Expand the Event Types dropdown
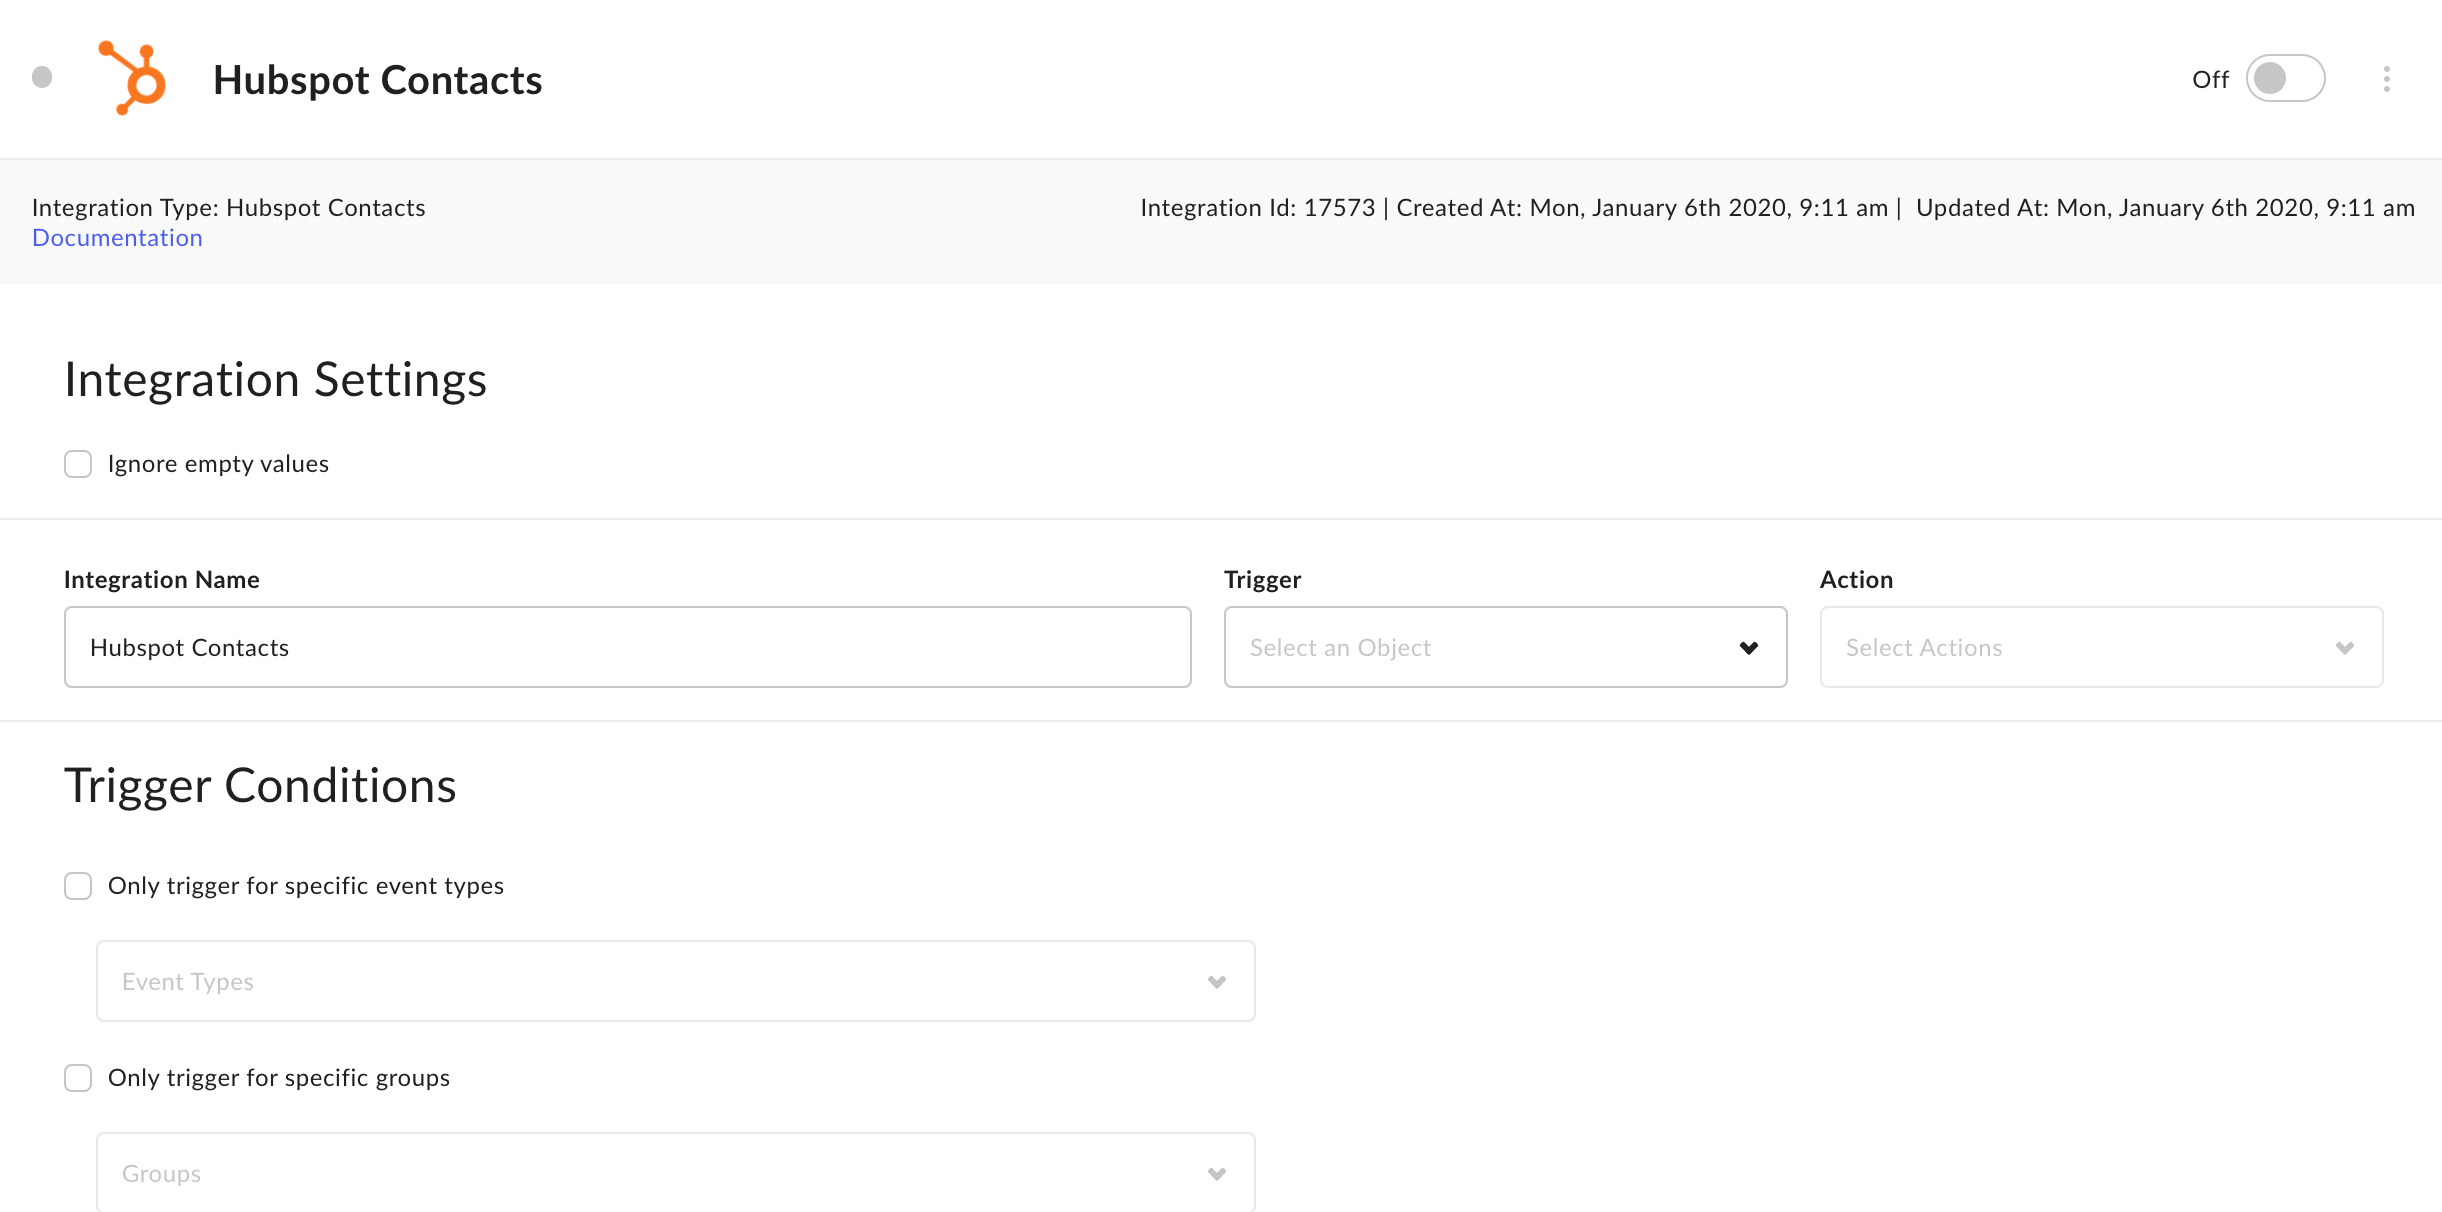Viewport: 2442px width, 1212px height. pyautogui.click(x=675, y=981)
